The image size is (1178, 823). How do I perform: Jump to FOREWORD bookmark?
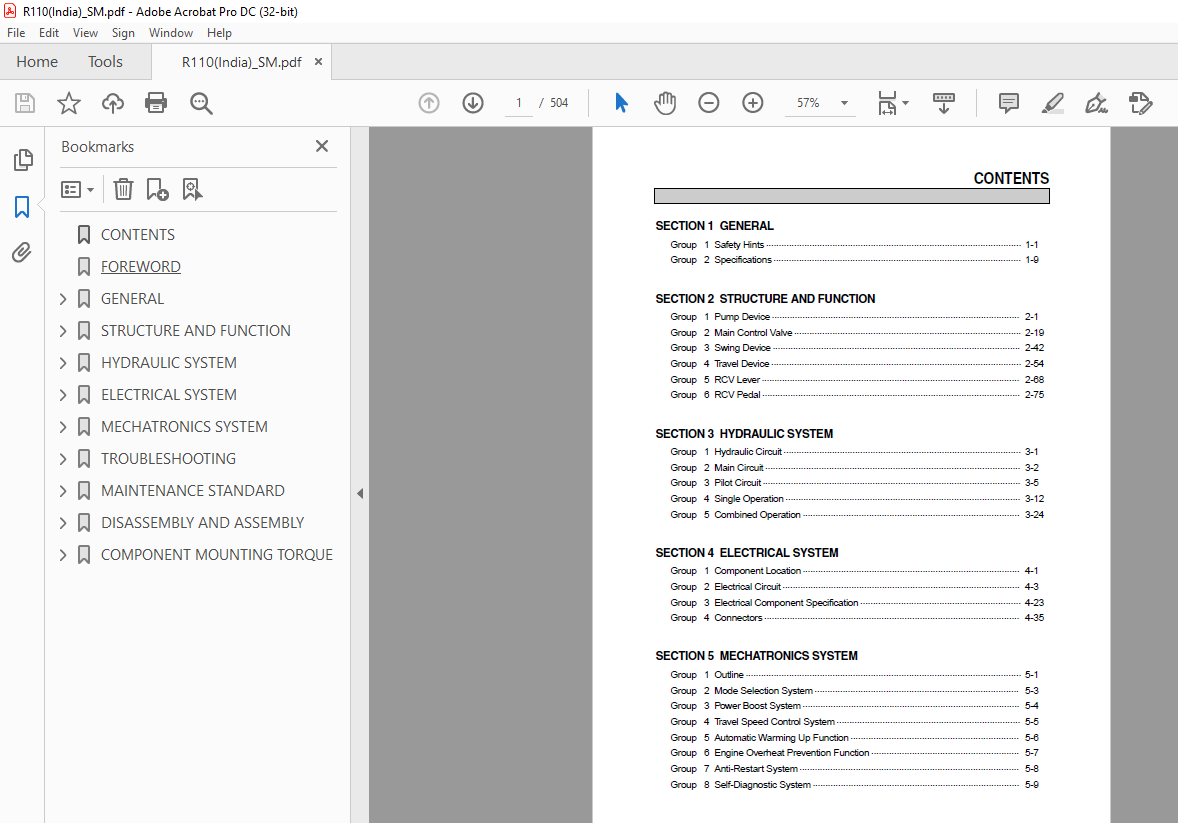(140, 267)
